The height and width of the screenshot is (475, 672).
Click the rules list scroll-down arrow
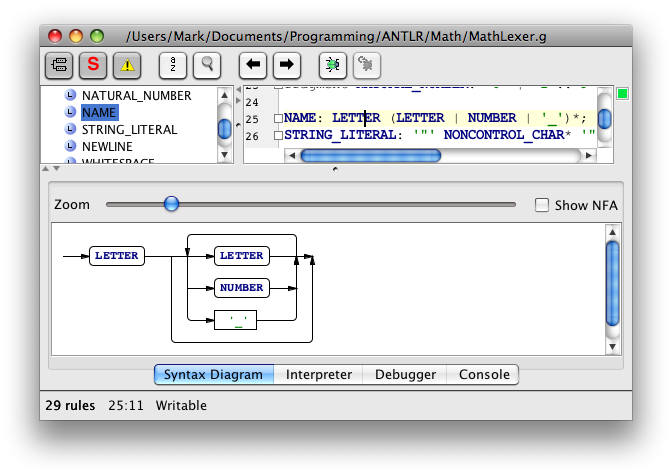[225, 155]
